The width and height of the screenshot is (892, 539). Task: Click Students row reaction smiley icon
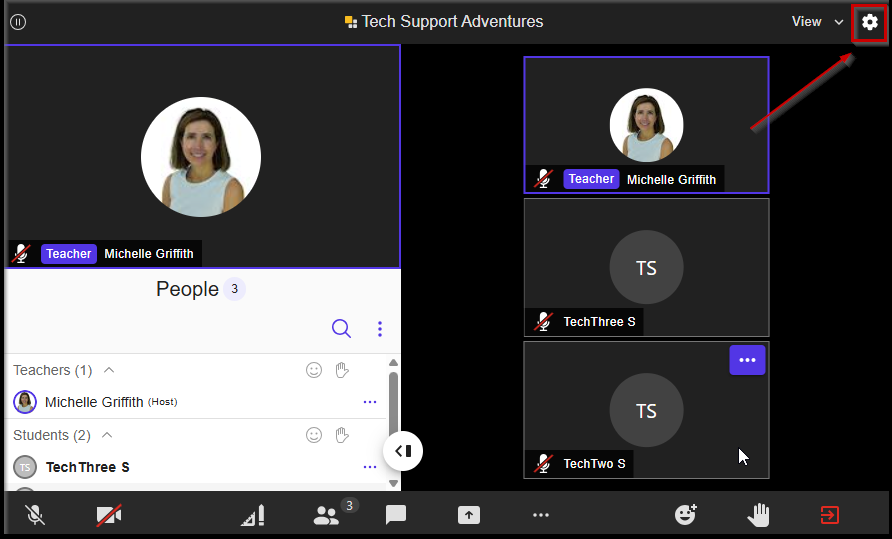click(314, 435)
